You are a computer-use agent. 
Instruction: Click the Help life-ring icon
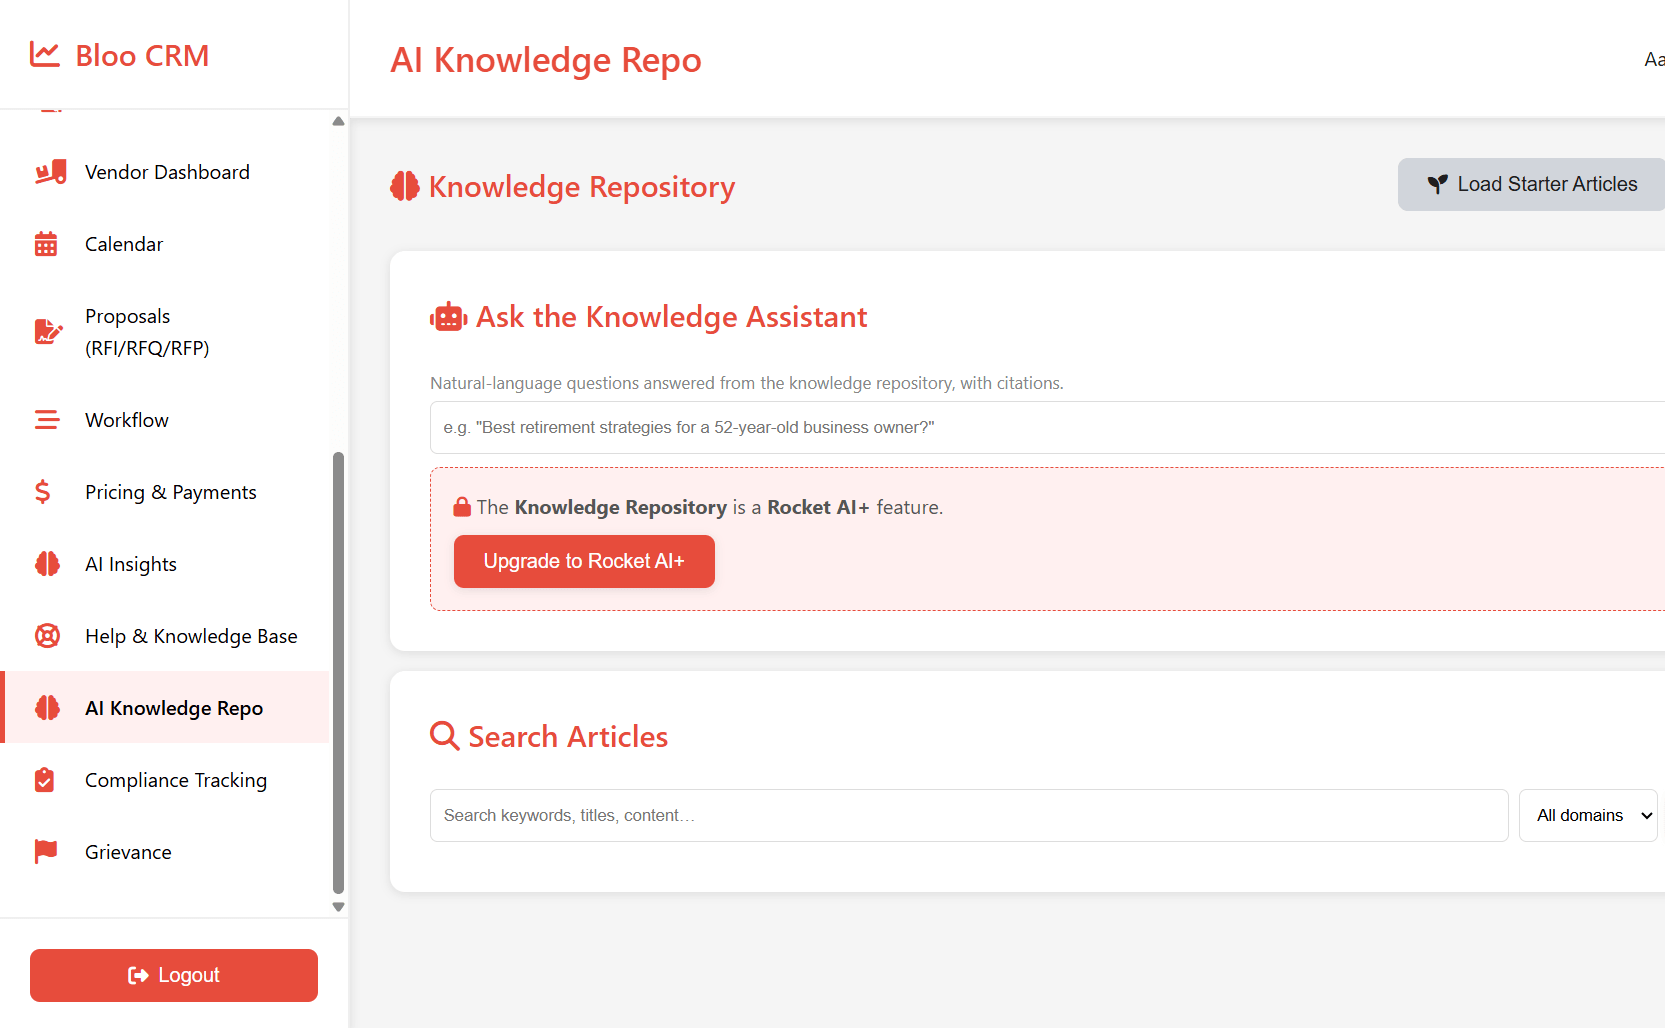(47, 636)
